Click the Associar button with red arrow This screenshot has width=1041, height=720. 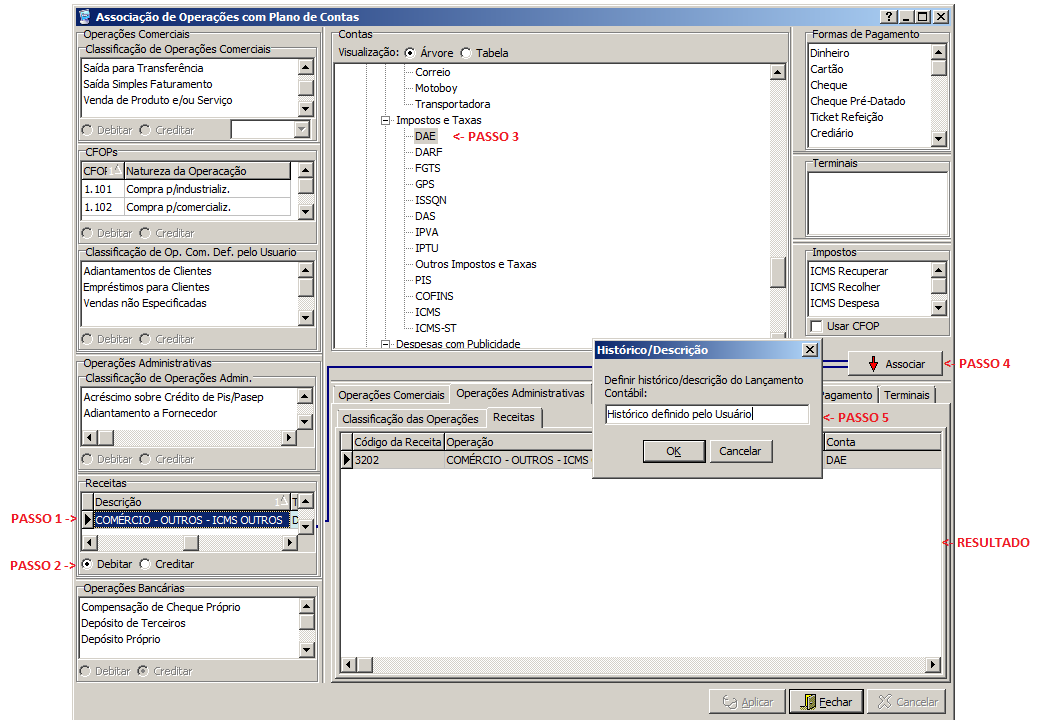pyautogui.click(x=894, y=364)
